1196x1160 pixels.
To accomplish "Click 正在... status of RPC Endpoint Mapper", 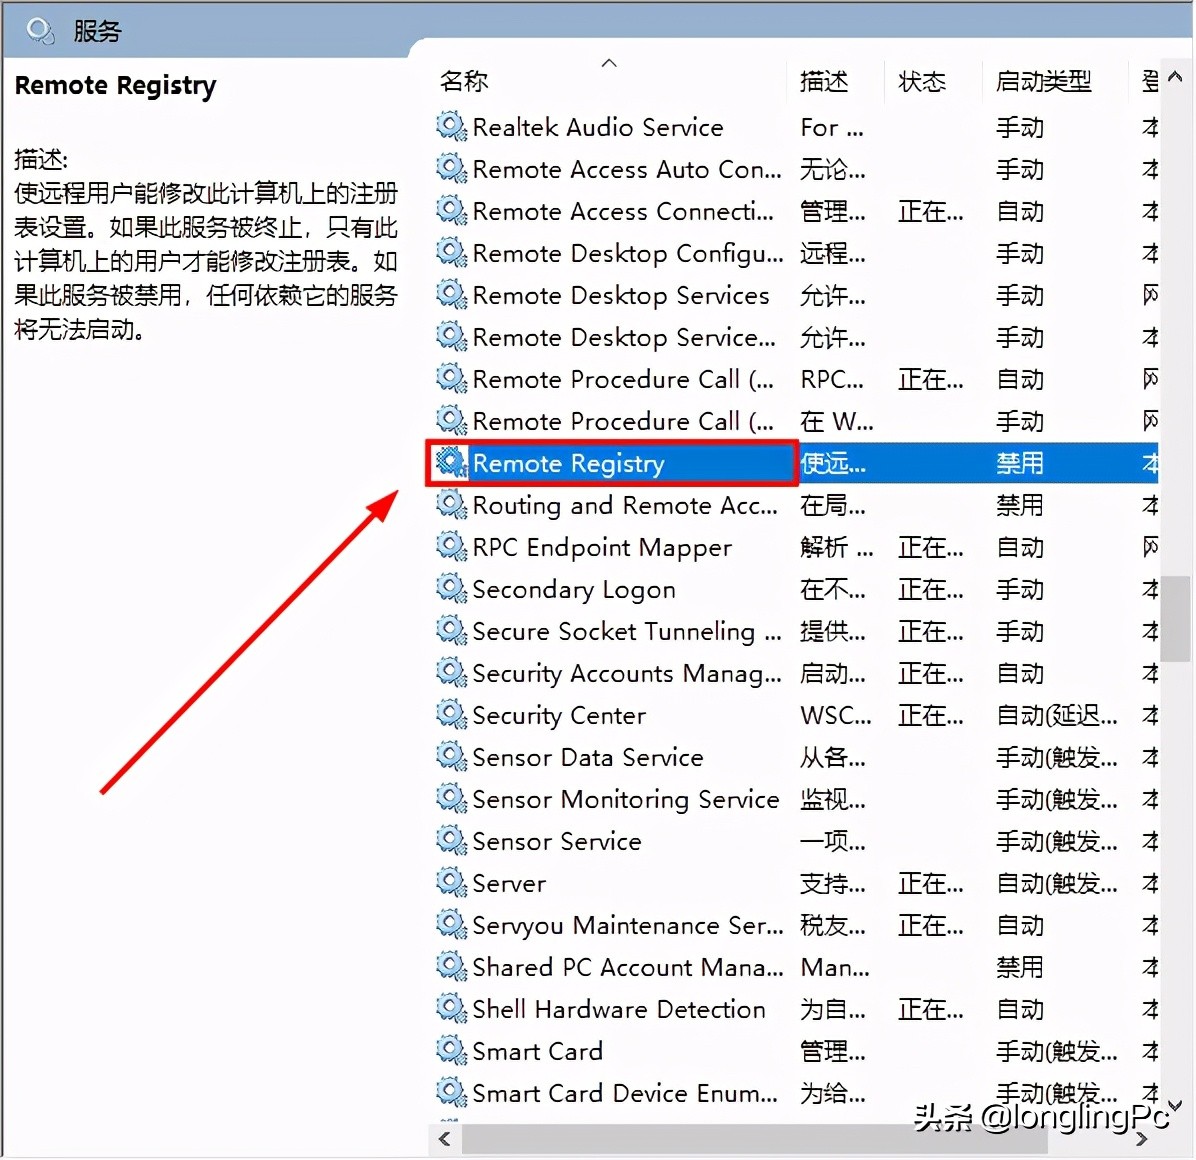I will point(931,548).
